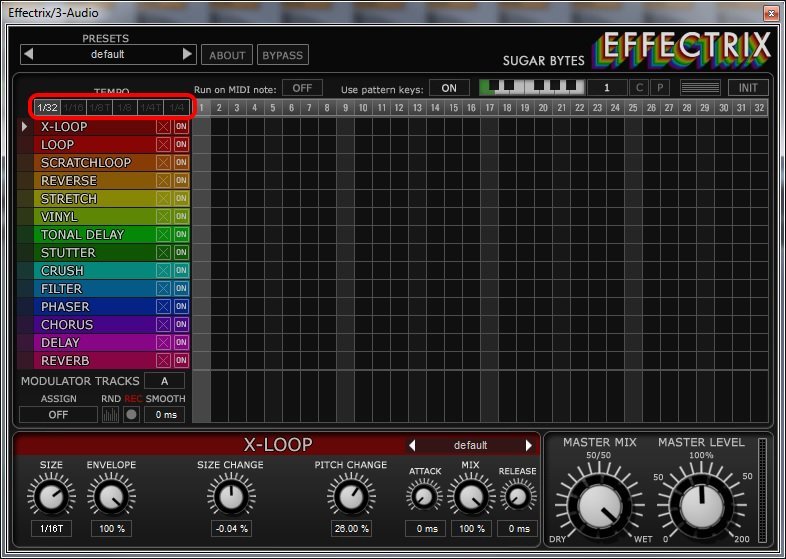Toggle the STRETCH track ON button
Image resolution: width=786 pixels, height=559 pixels.
[181, 199]
